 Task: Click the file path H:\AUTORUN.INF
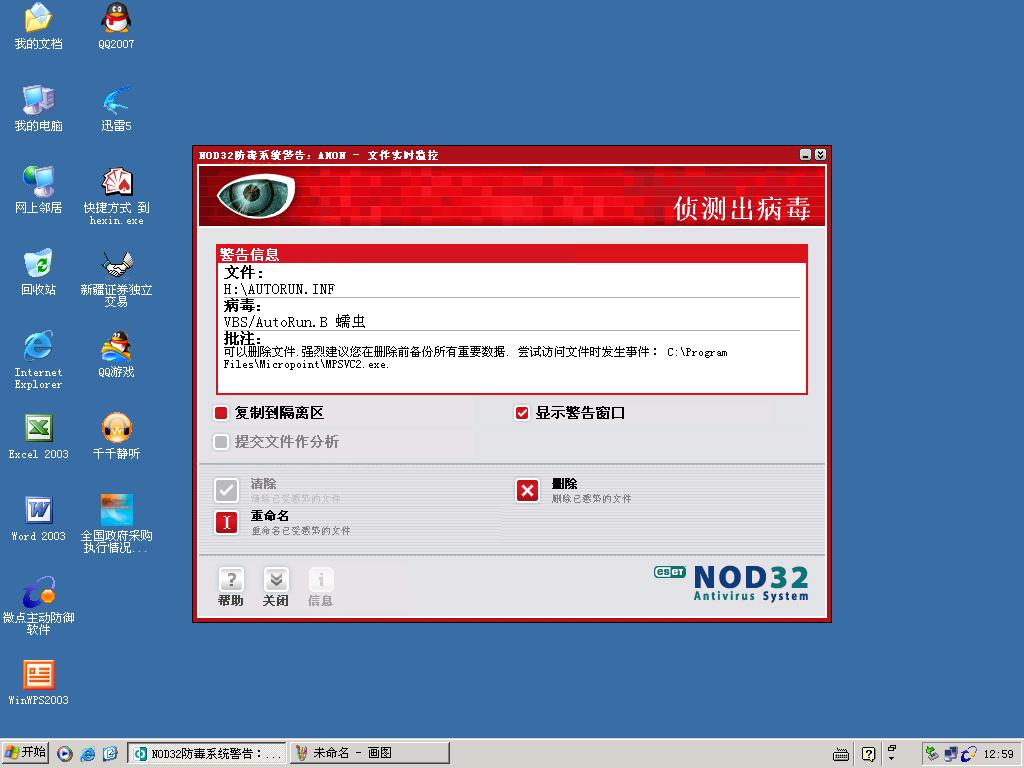(280, 289)
